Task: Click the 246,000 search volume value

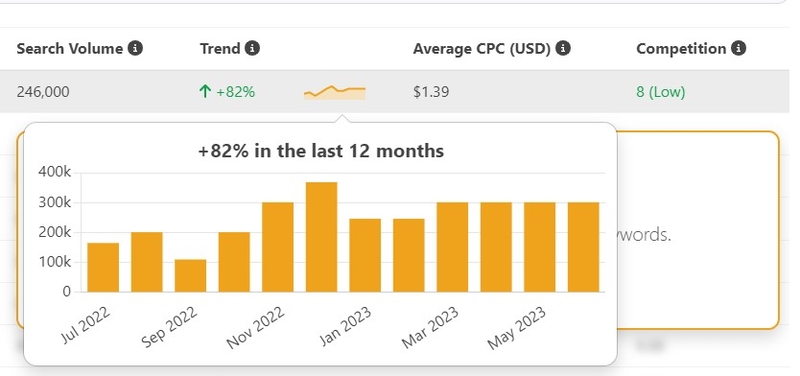Action: (43, 92)
